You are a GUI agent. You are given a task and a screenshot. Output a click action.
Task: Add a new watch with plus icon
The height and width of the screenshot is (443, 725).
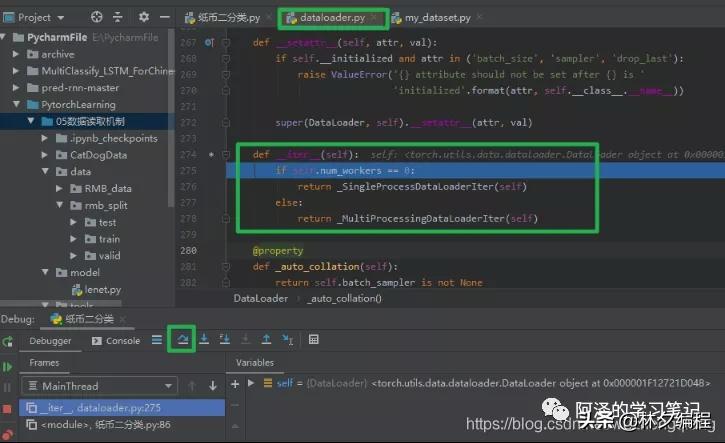pyautogui.click(x=235, y=384)
